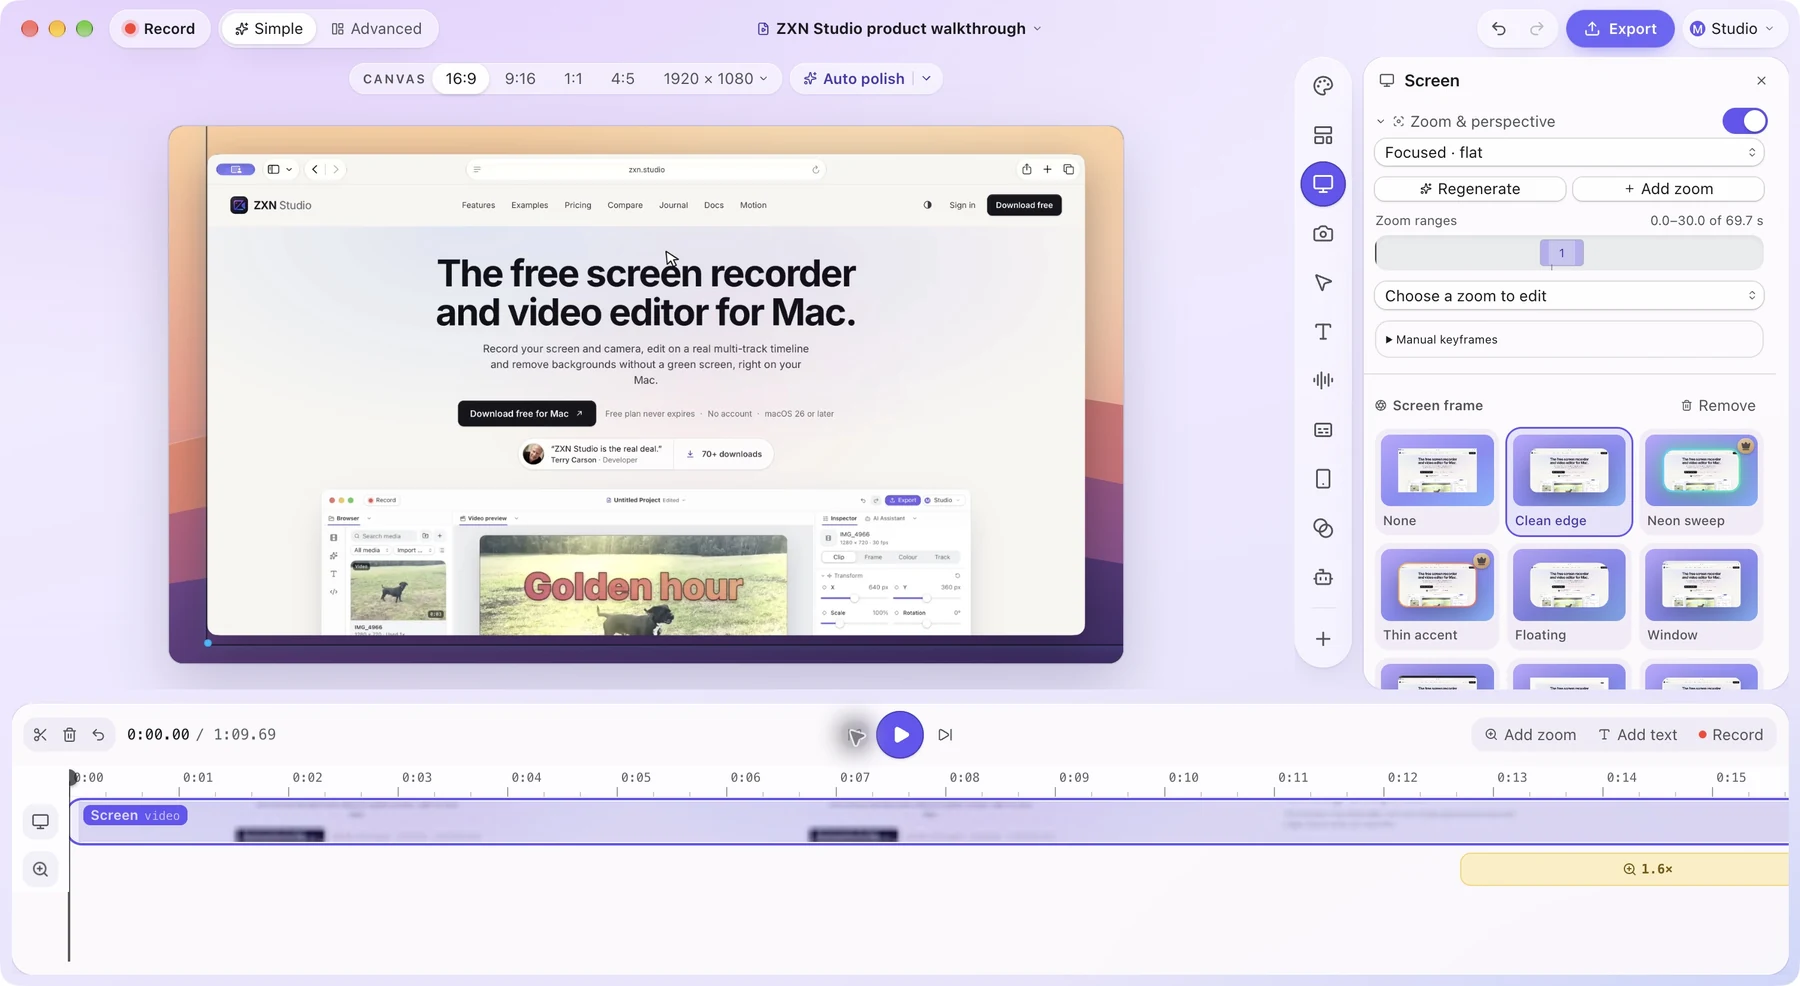Select the 4:5 canvas ratio

pos(623,79)
